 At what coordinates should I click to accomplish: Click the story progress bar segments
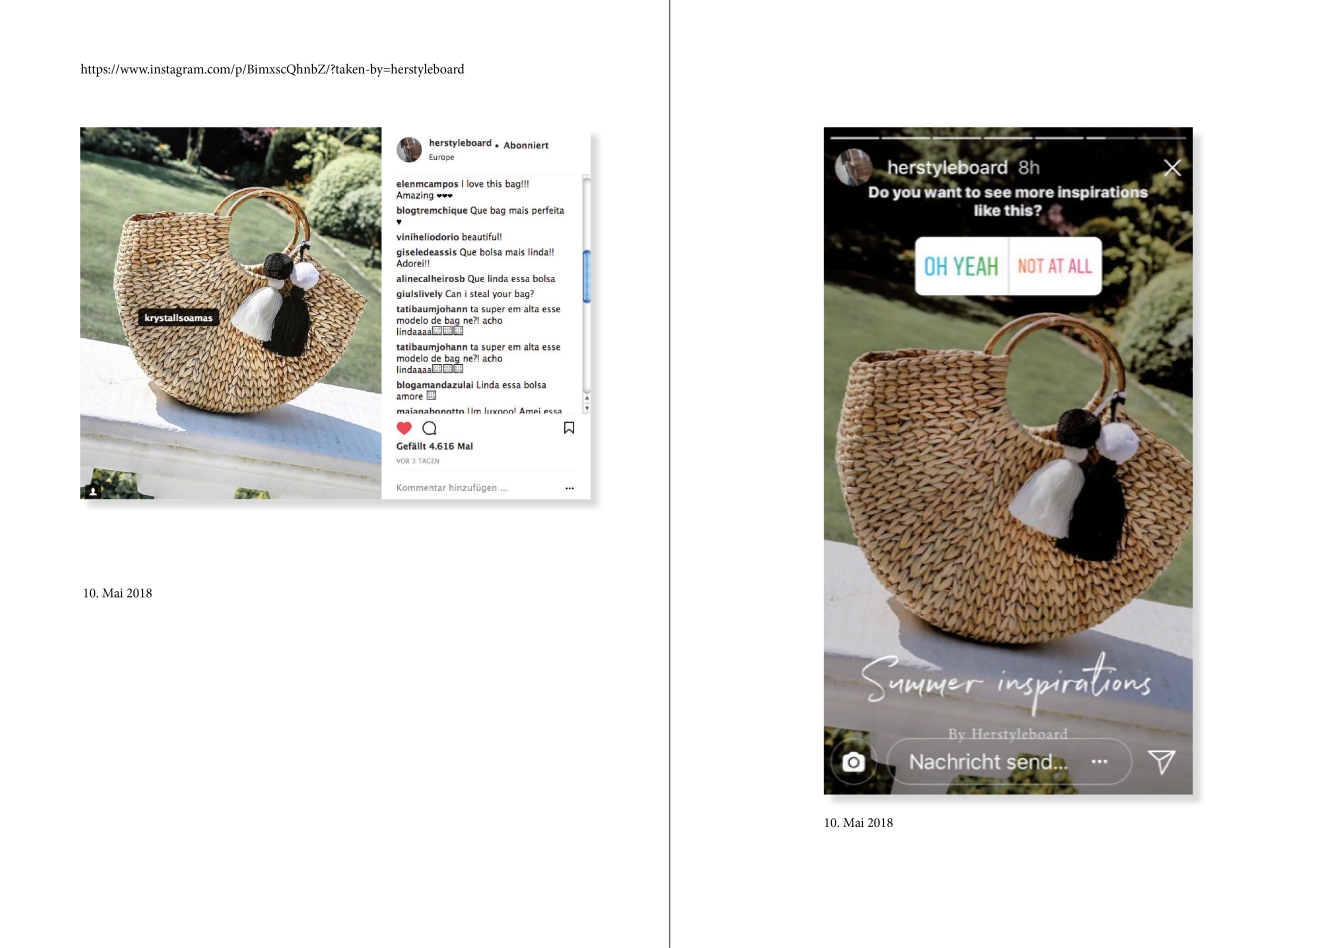[x=1008, y=137]
